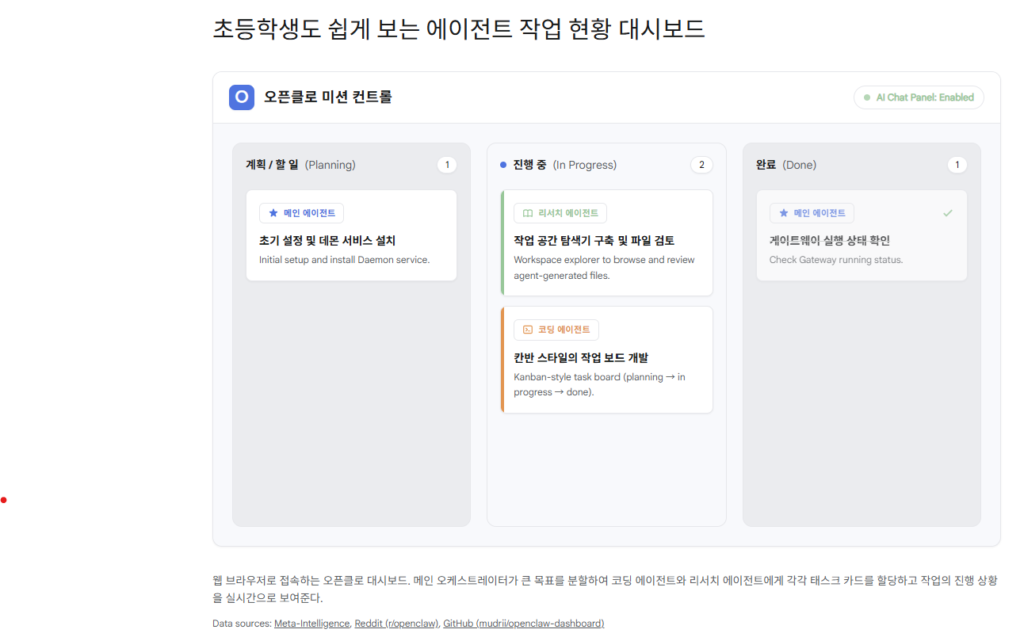The height and width of the screenshot is (637, 1024).
Task: Click the green dot in AI Chat Panel badge
Action: (867, 98)
